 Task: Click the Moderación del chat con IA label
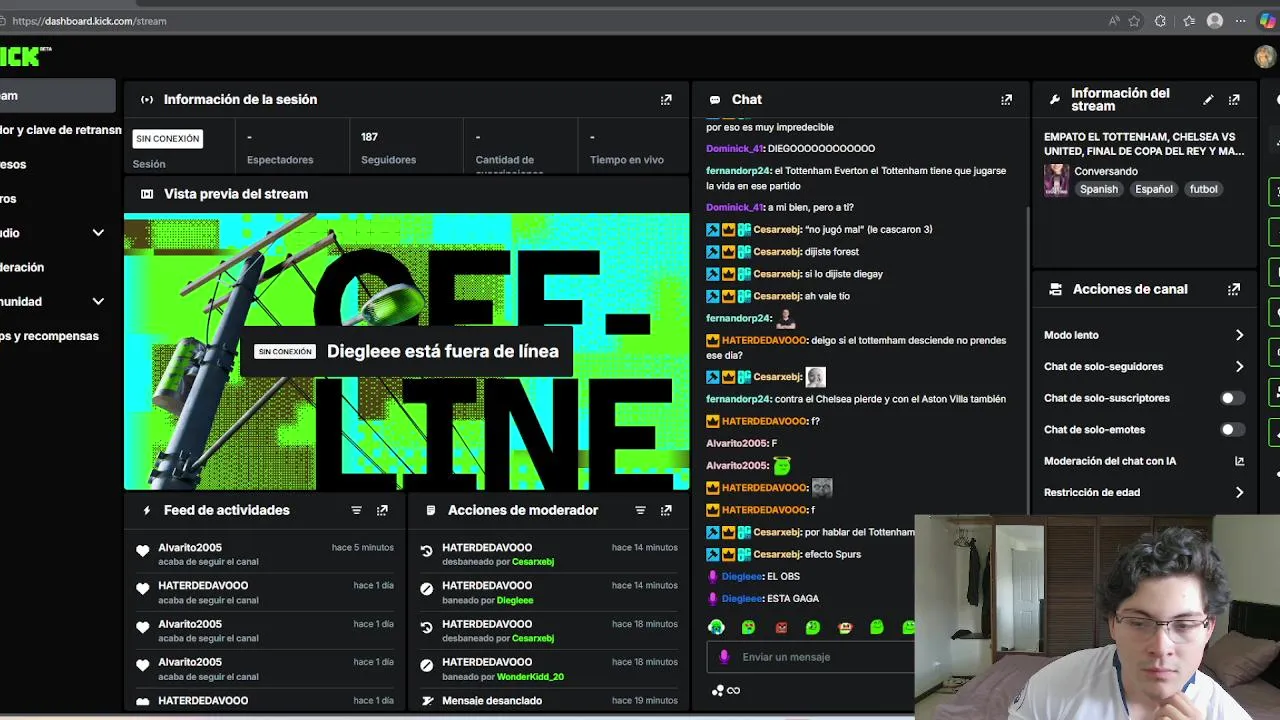click(1110, 461)
